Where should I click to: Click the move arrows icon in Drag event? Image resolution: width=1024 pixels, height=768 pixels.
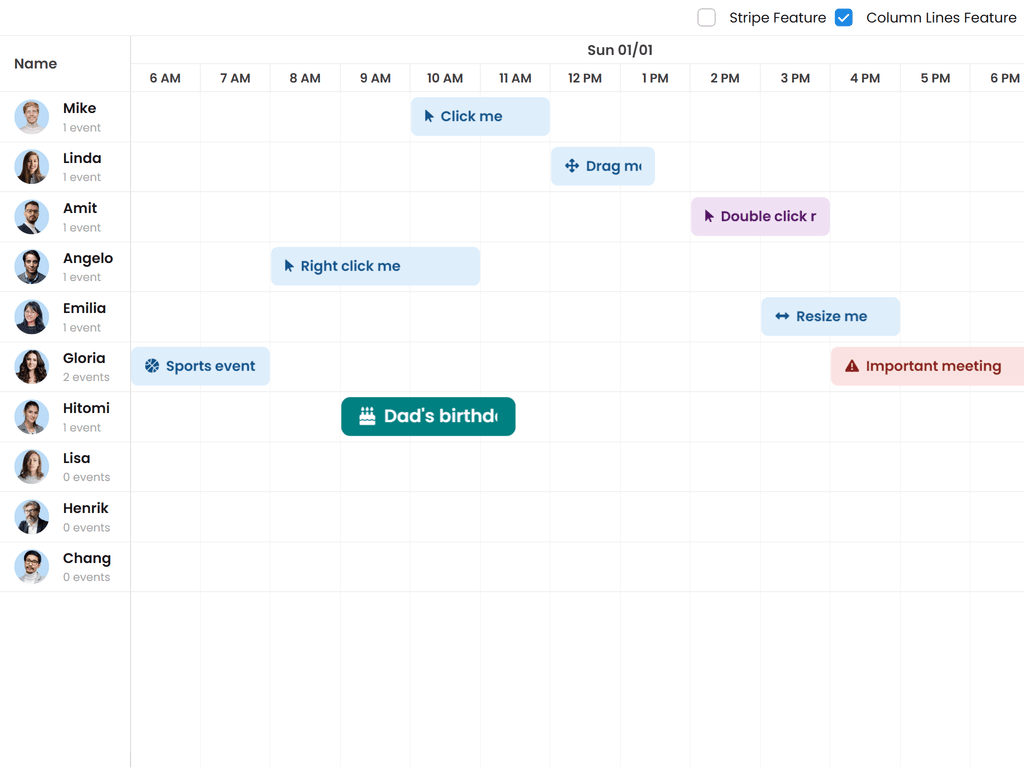coord(572,166)
